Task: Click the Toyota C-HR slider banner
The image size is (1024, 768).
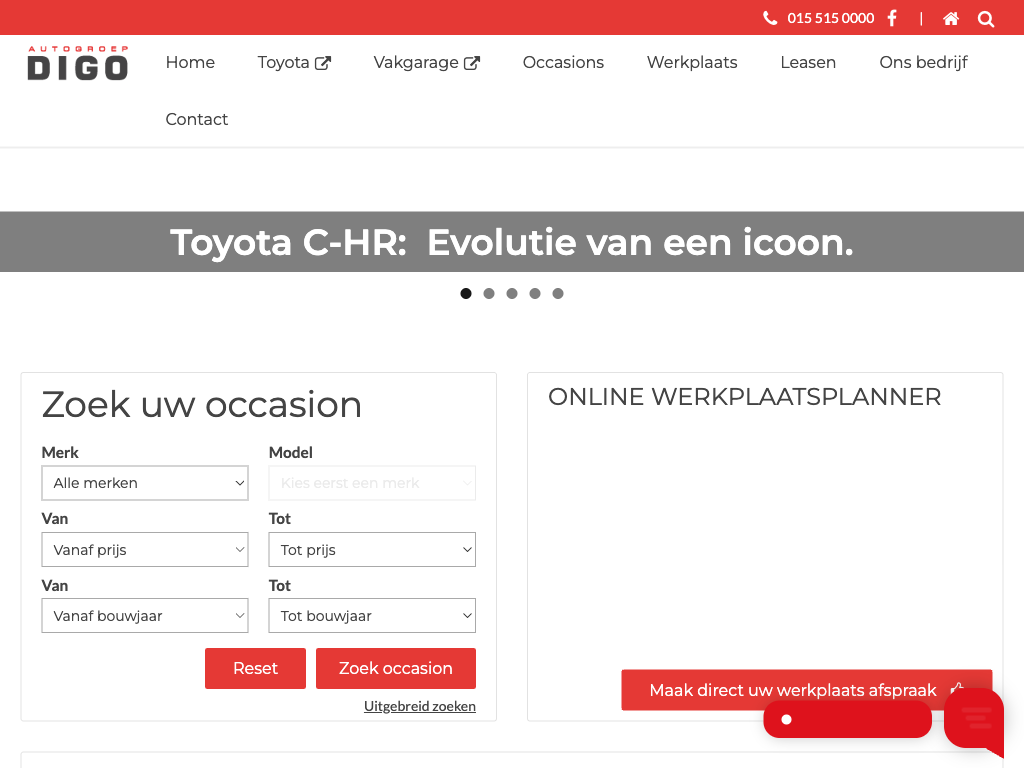Action: (x=512, y=242)
